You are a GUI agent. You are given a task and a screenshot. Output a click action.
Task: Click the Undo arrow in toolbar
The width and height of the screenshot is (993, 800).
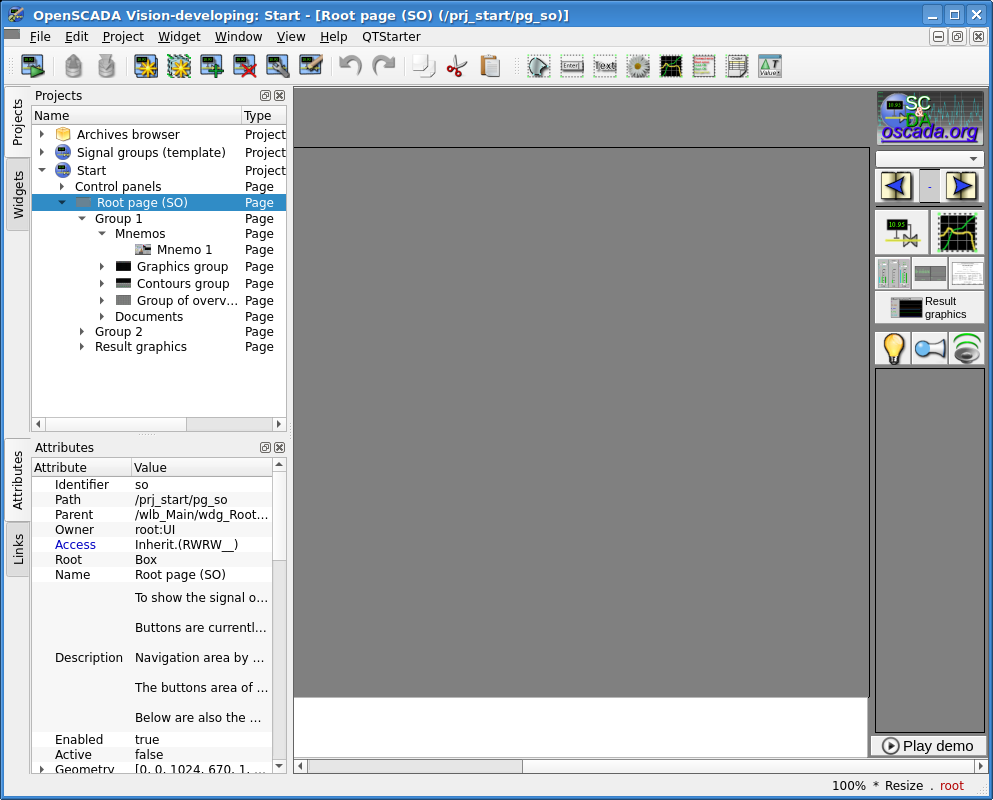tap(350, 66)
